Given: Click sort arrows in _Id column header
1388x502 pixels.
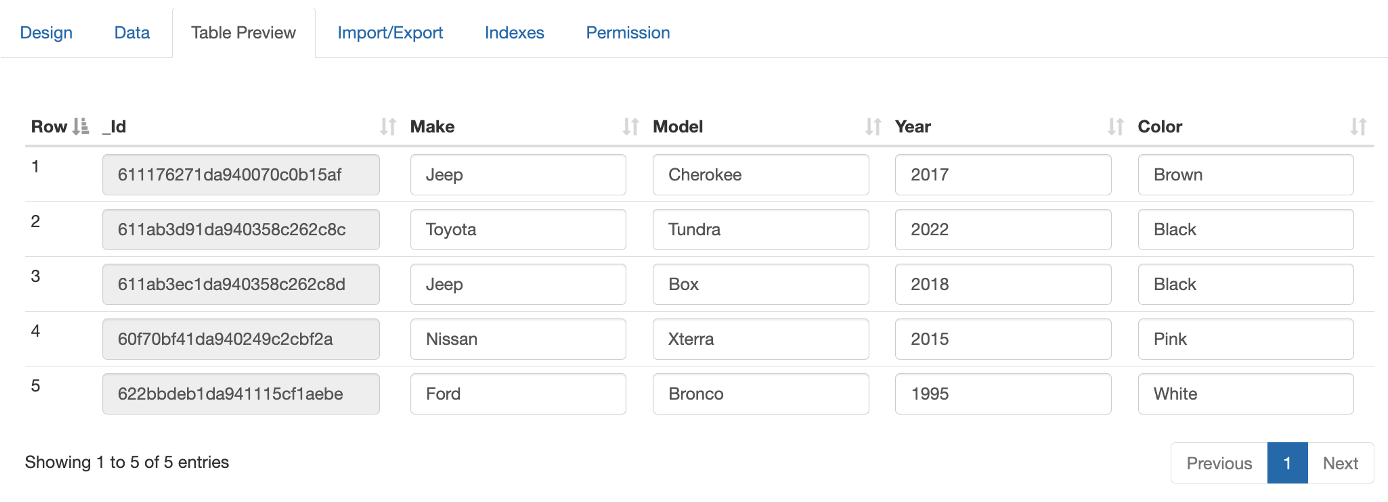Looking at the screenshot, I should [x=388, y=127].
